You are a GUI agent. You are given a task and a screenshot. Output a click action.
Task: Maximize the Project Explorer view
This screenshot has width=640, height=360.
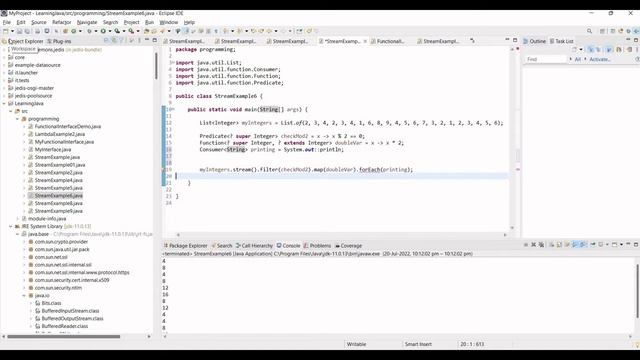pyautogui.click(x=155, y=40)
